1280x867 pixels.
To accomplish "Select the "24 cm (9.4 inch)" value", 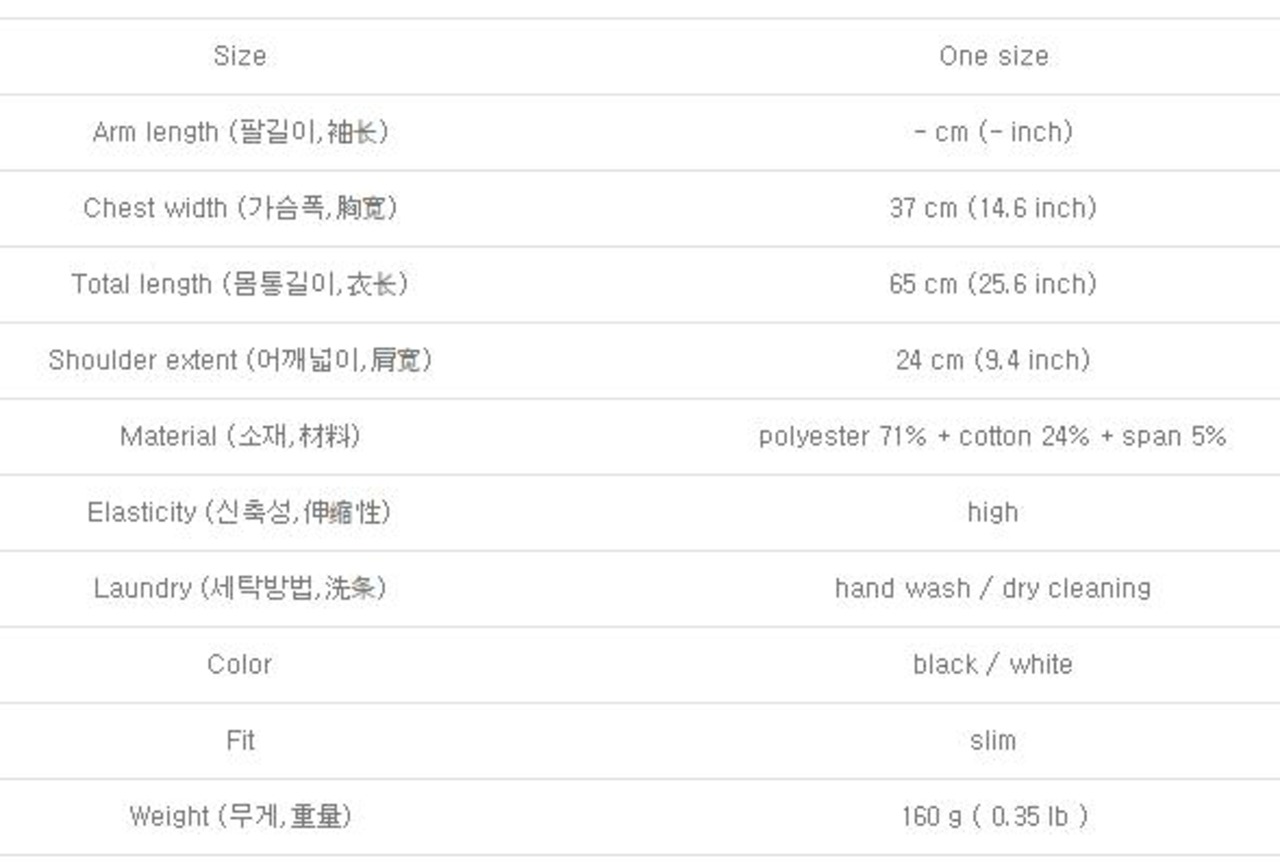I will point(993,360).
